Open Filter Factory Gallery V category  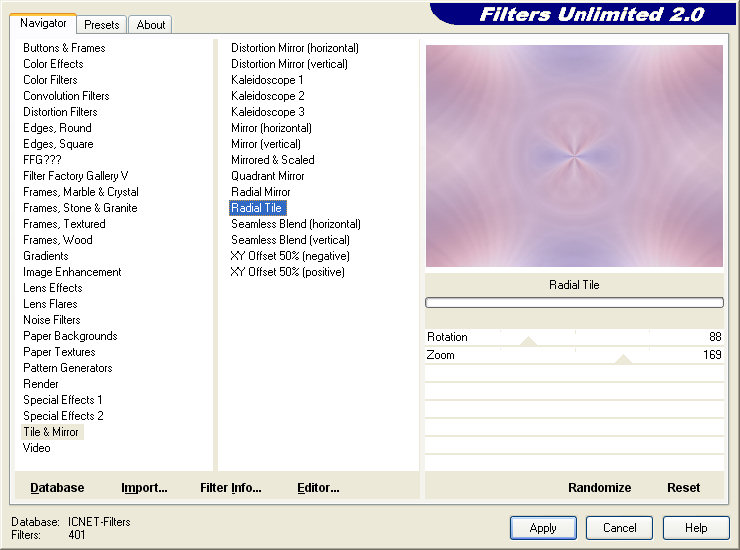coord(76,176)
